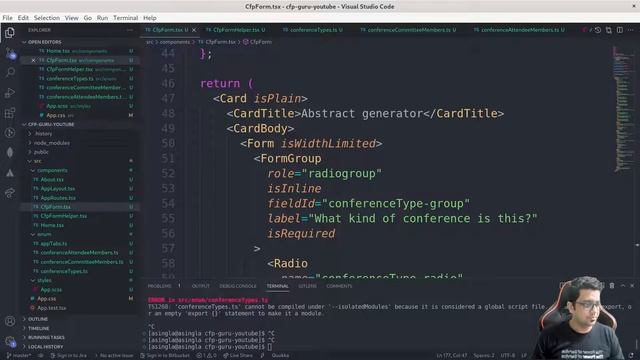Show the Output panel tab
Image resolution: width=640 pixels, height=360 pixels.
pyautogui.click(x=200, y=286)
